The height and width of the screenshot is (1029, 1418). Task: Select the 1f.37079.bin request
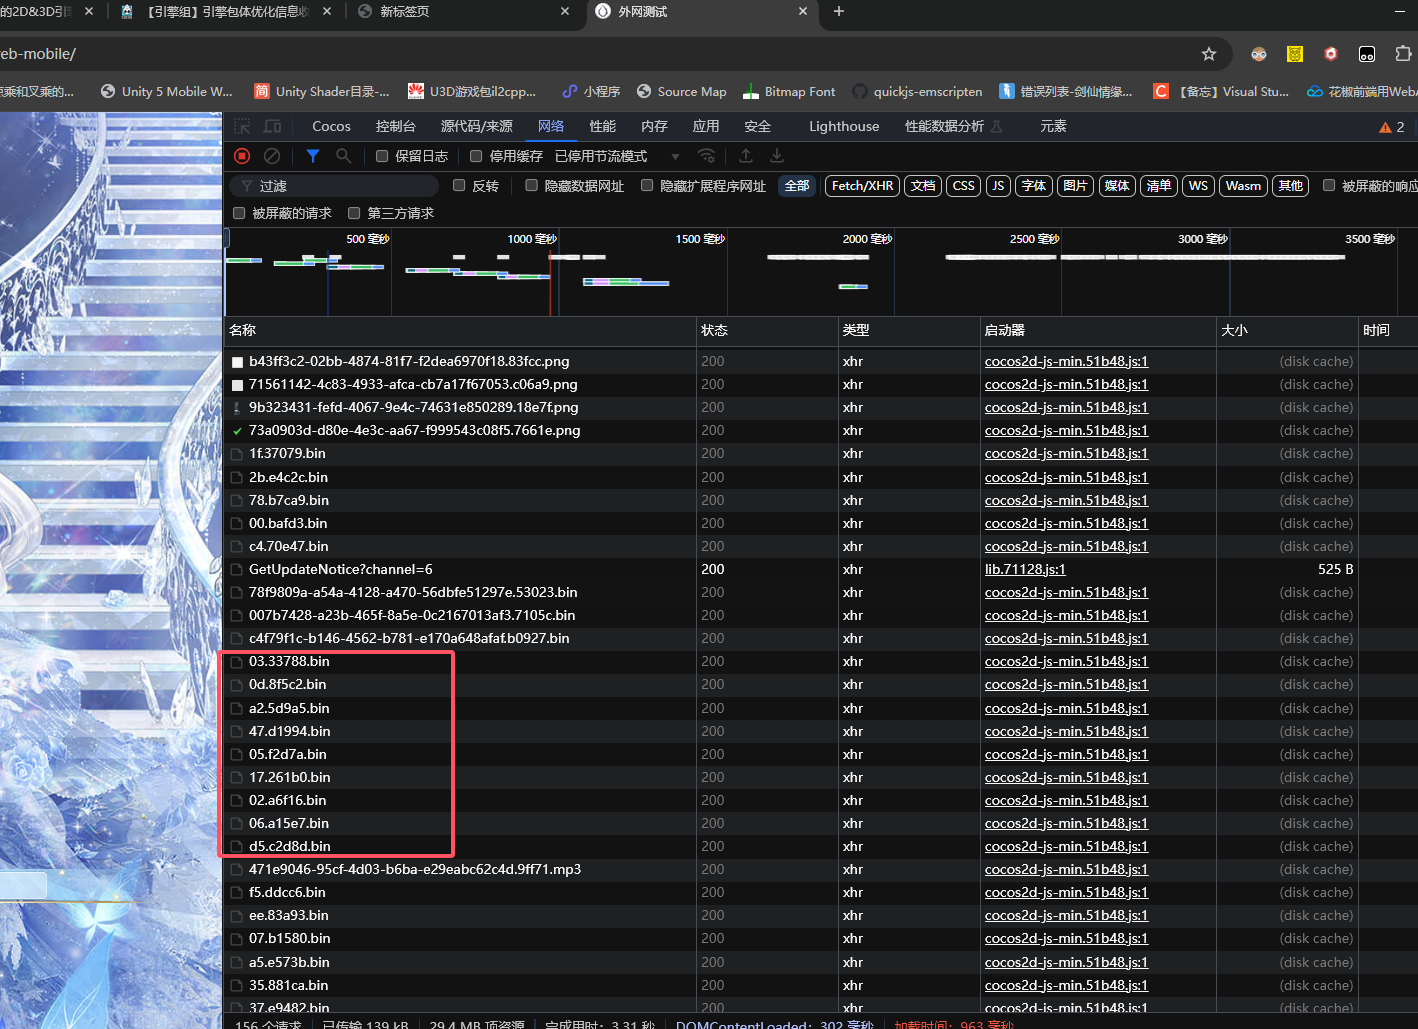[x=287, y=453]
